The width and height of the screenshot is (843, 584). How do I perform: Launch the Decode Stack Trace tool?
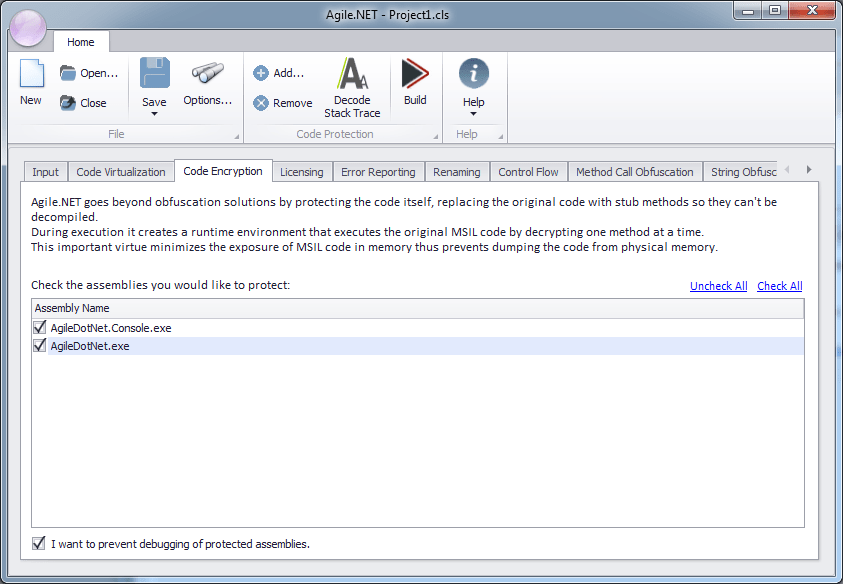coord(352,88)
